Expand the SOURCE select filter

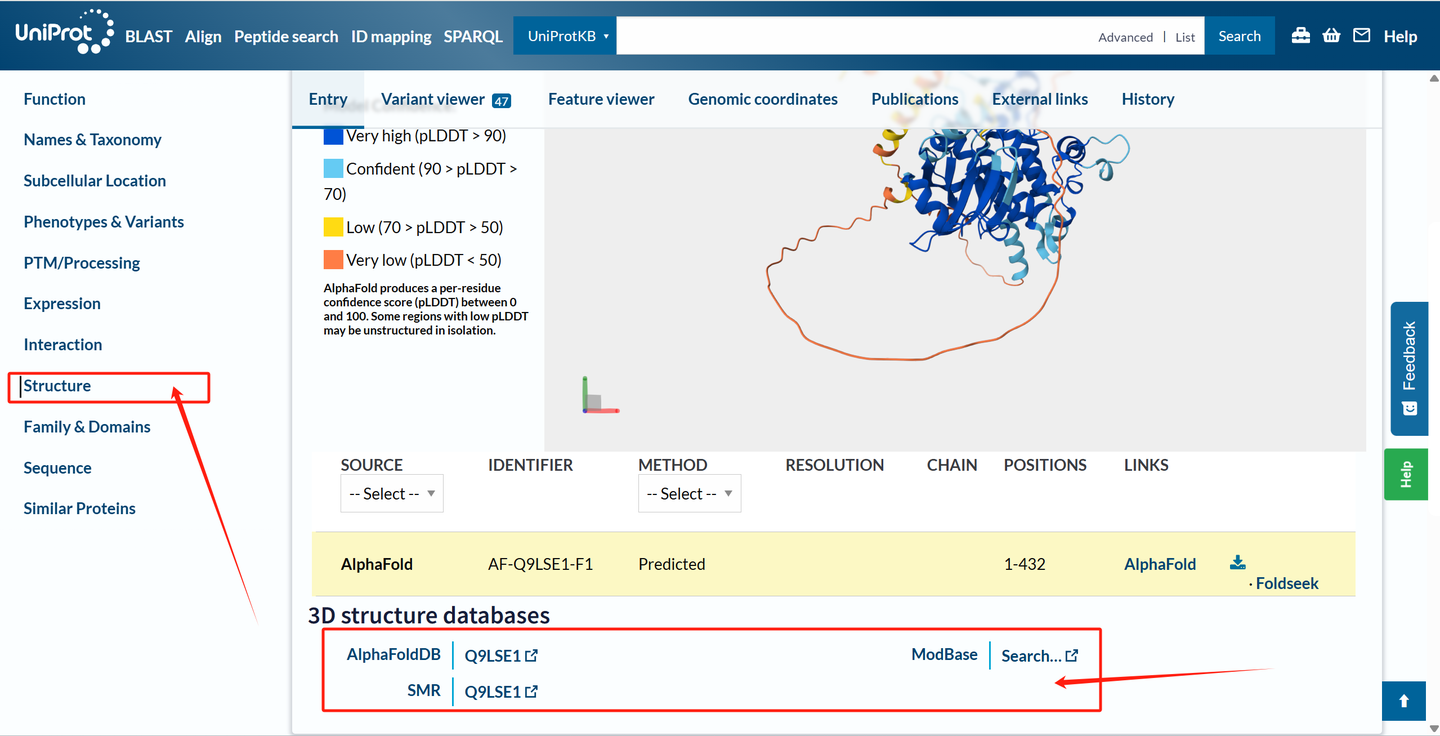coord(392,494)
